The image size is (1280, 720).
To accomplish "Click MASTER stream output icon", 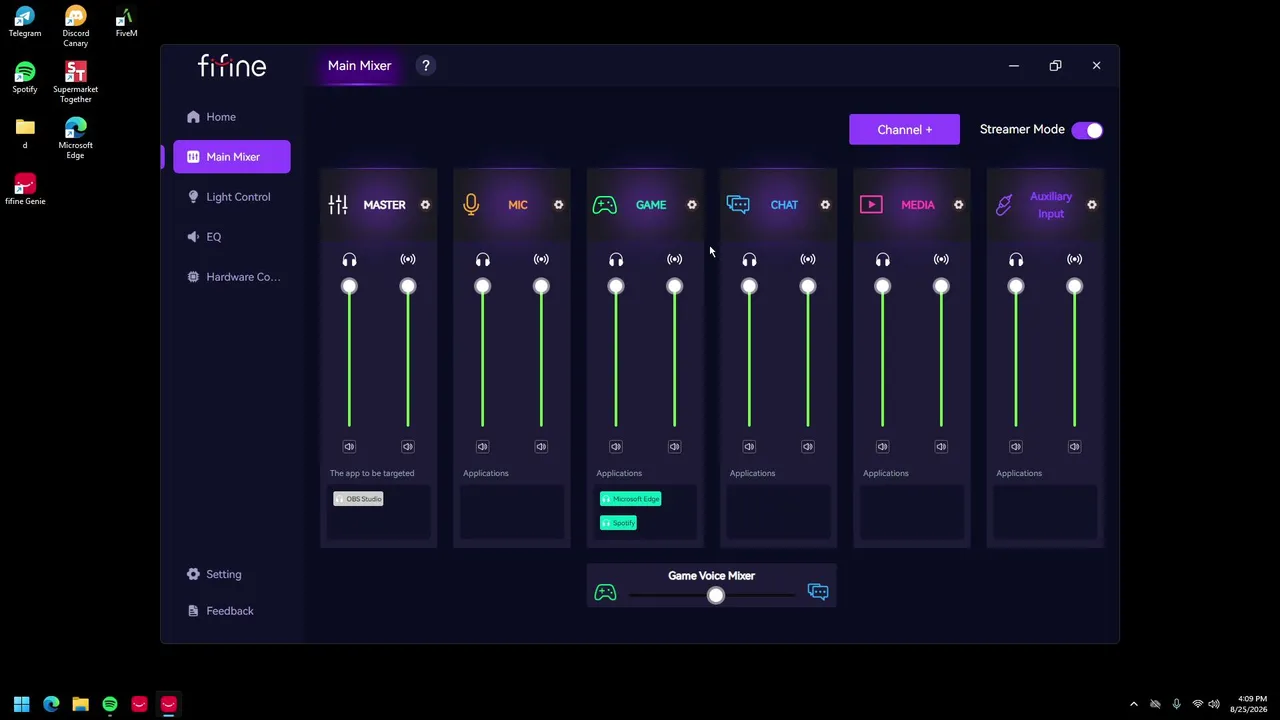I will pos(408,260).
